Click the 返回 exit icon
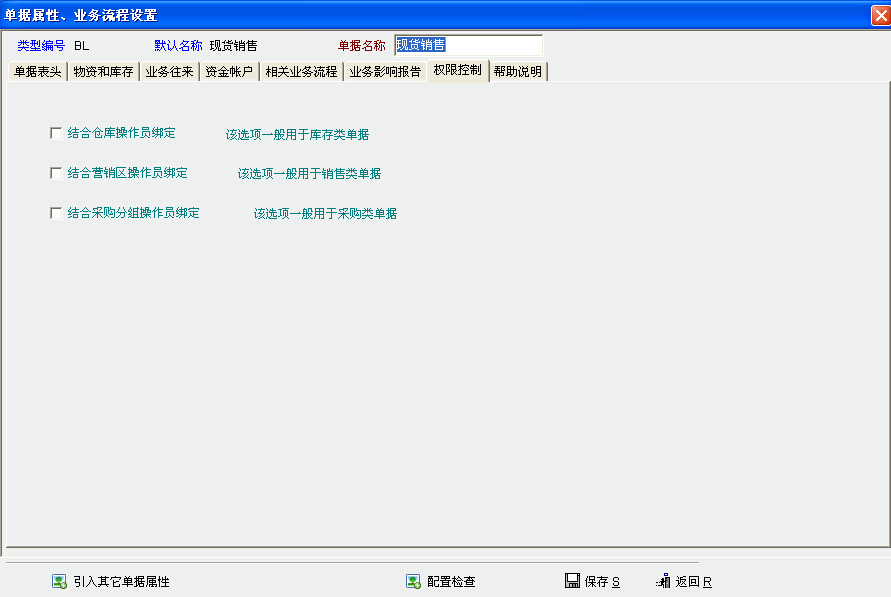Screen dimensions: 891x597 (662, 581)
